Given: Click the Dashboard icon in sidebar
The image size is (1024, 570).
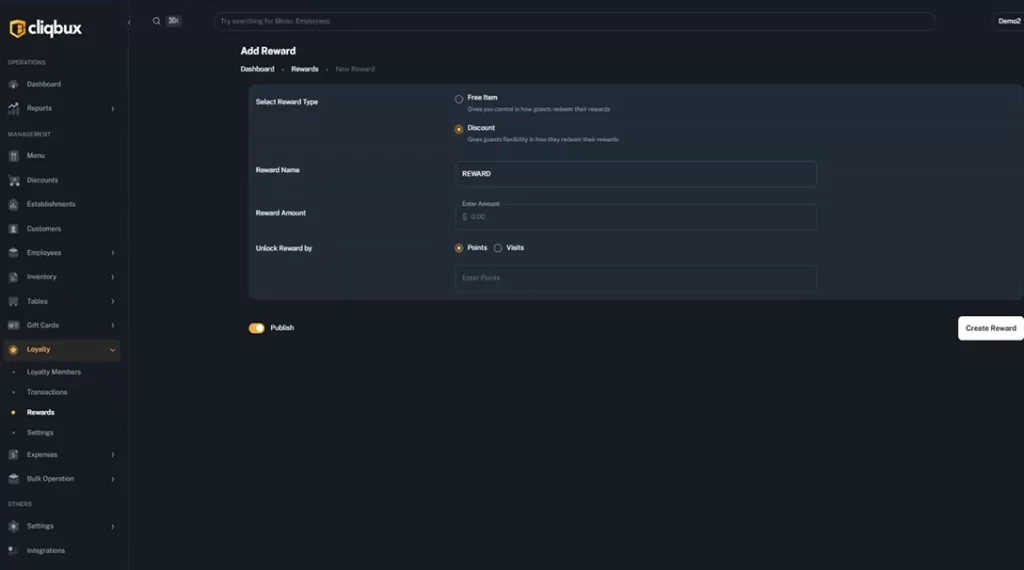Looking at the screenshot, I should pyautogui.click(x=14, y=84).
